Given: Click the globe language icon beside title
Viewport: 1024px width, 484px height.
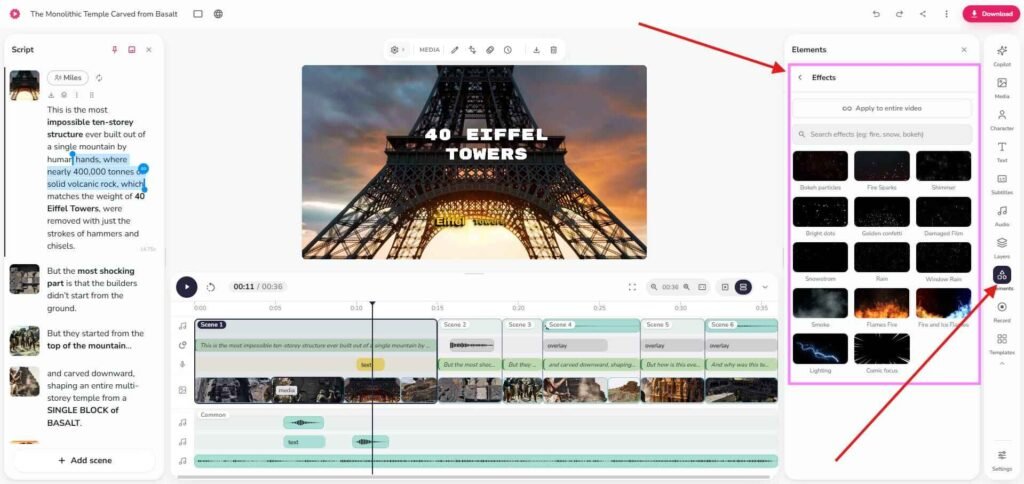Looking at the screenshot, I should [x=218, y=14].
